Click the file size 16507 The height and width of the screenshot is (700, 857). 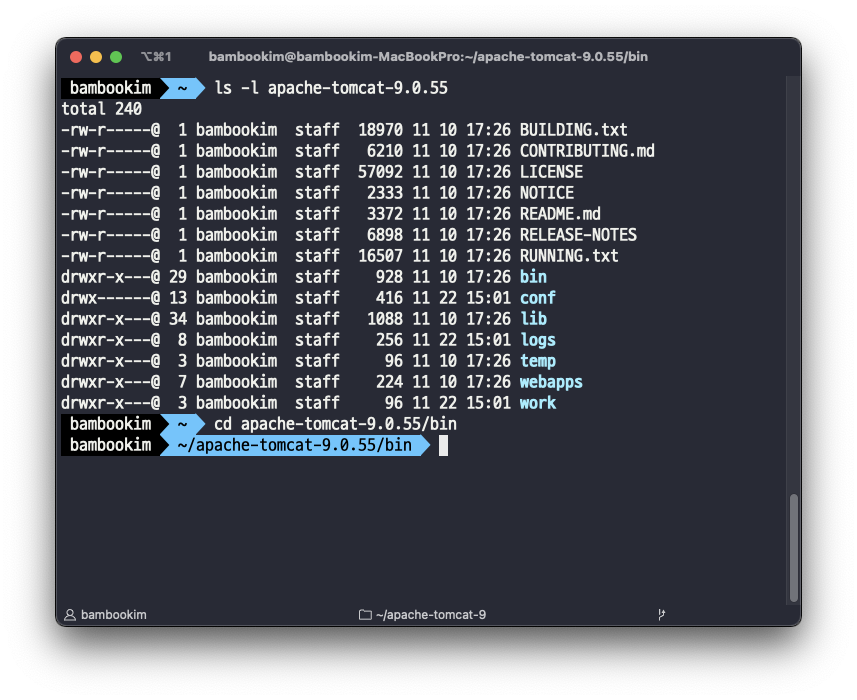tap(380, 256)
